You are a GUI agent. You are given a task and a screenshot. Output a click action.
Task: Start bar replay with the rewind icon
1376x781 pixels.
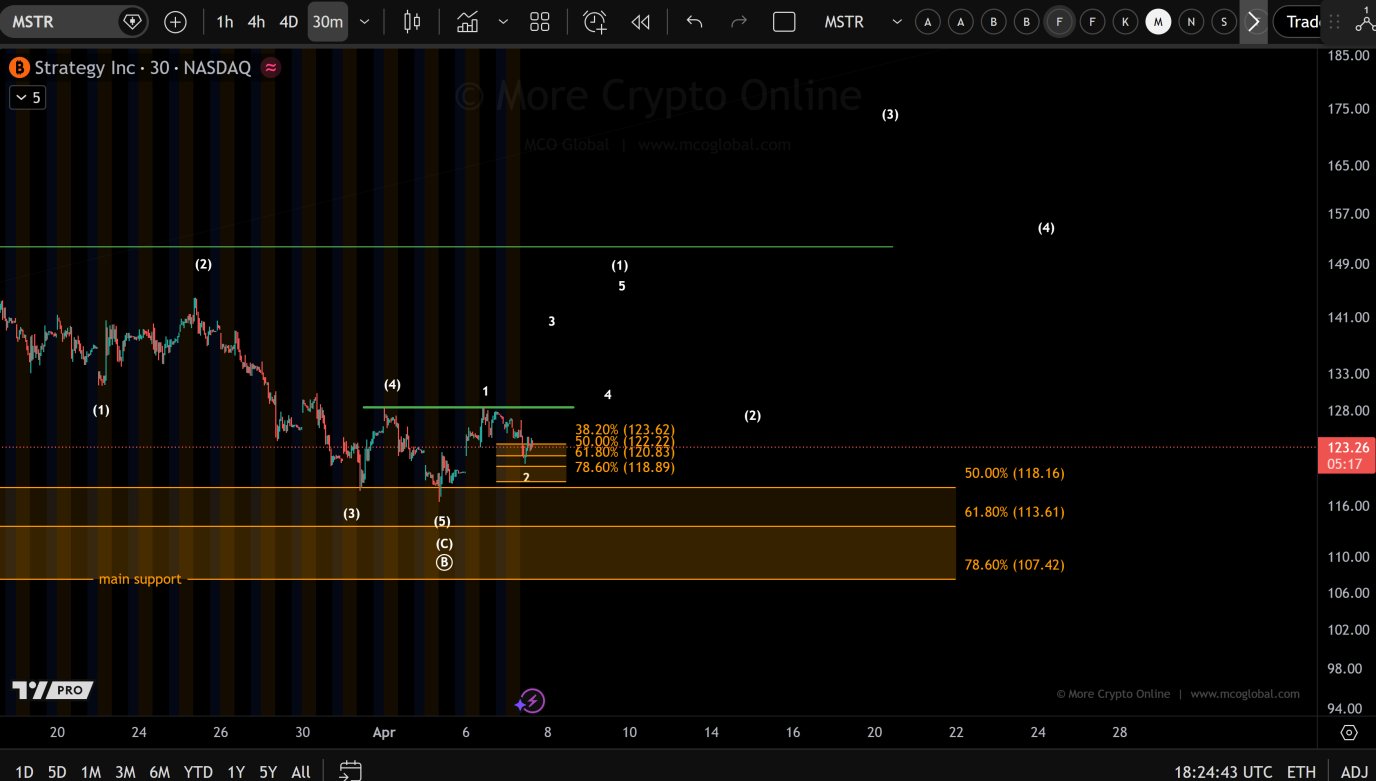[641, 22]
